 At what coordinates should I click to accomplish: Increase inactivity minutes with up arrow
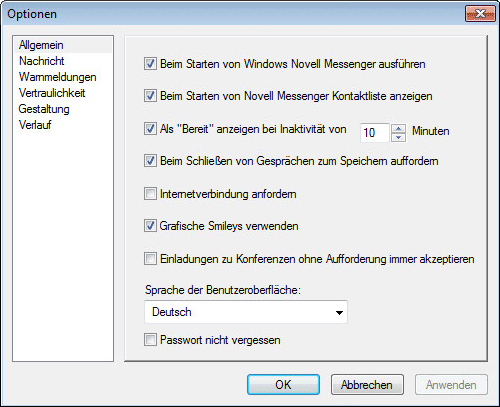[x=398, y=128]
